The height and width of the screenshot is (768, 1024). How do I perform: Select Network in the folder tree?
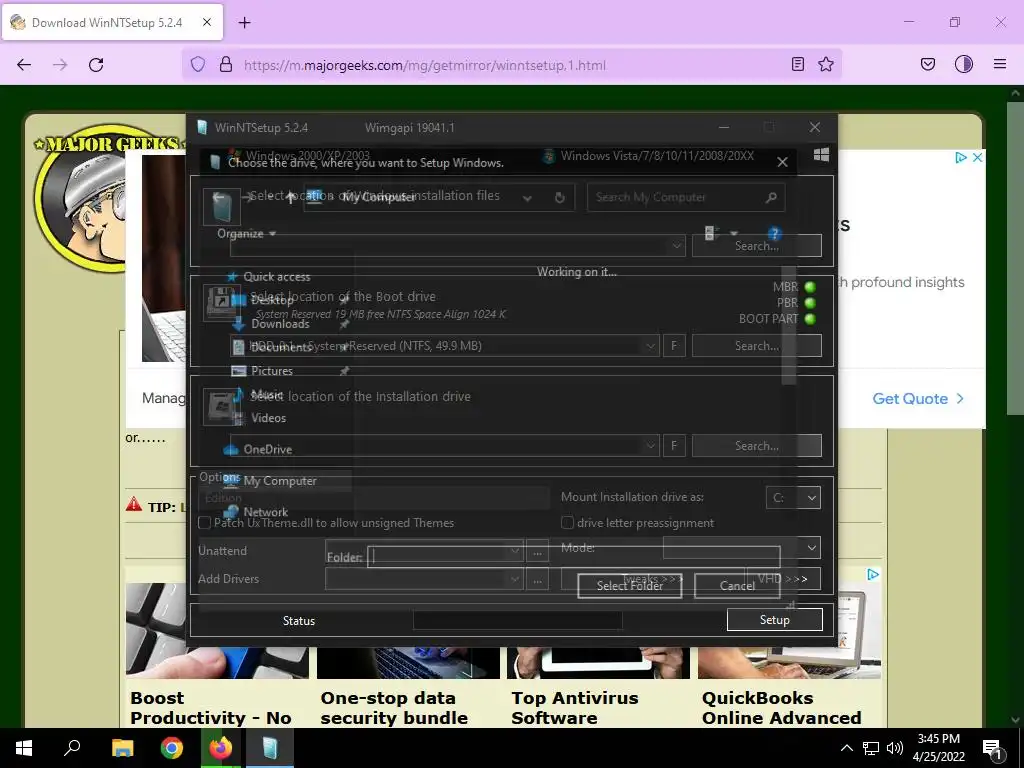[265, 512]
